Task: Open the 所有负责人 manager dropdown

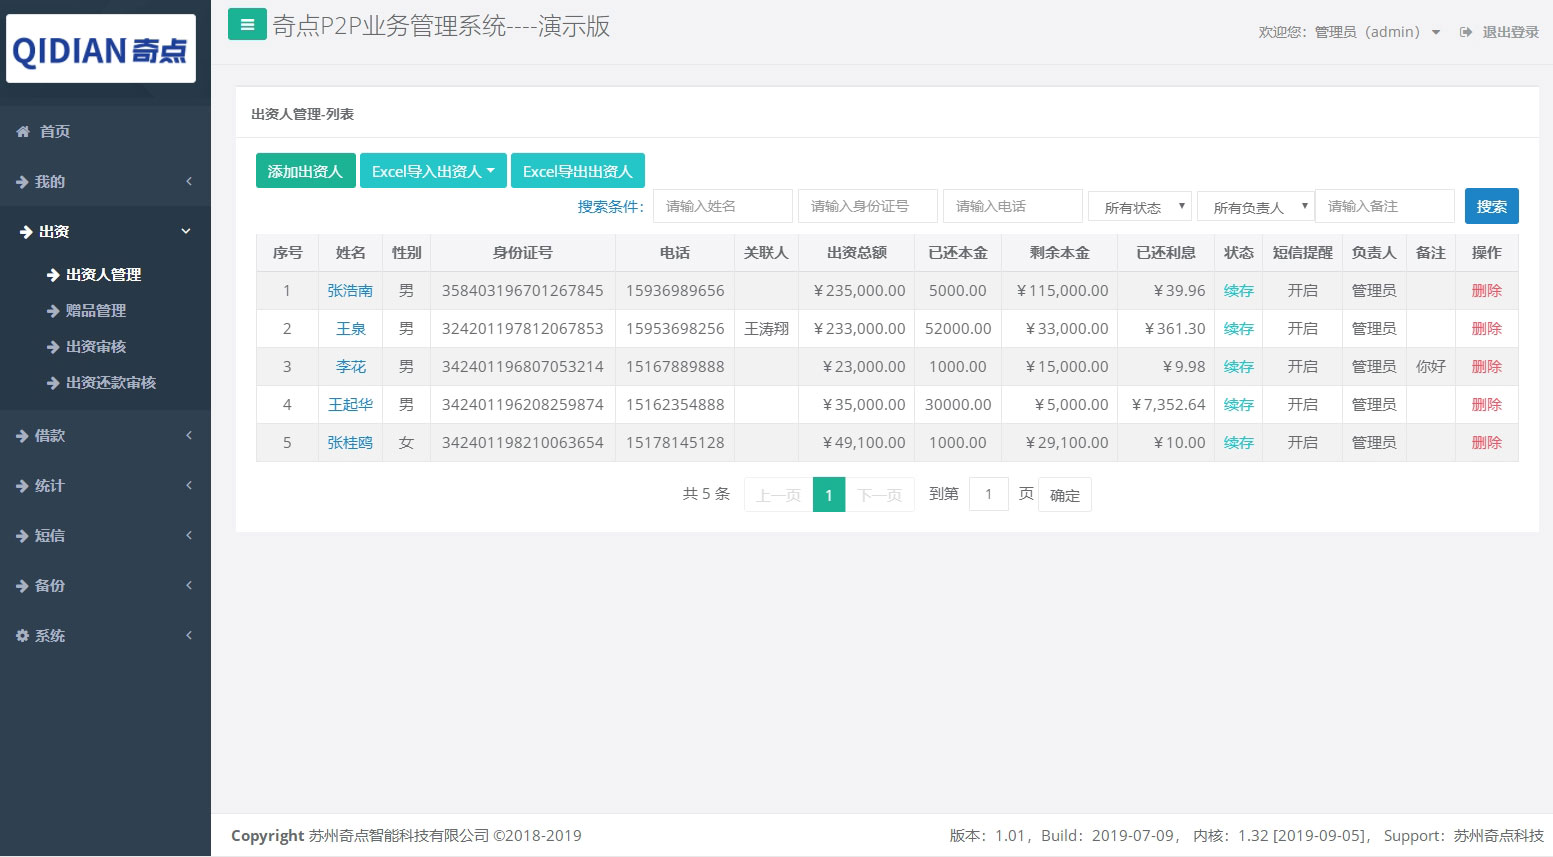Action: [1255, 206]
